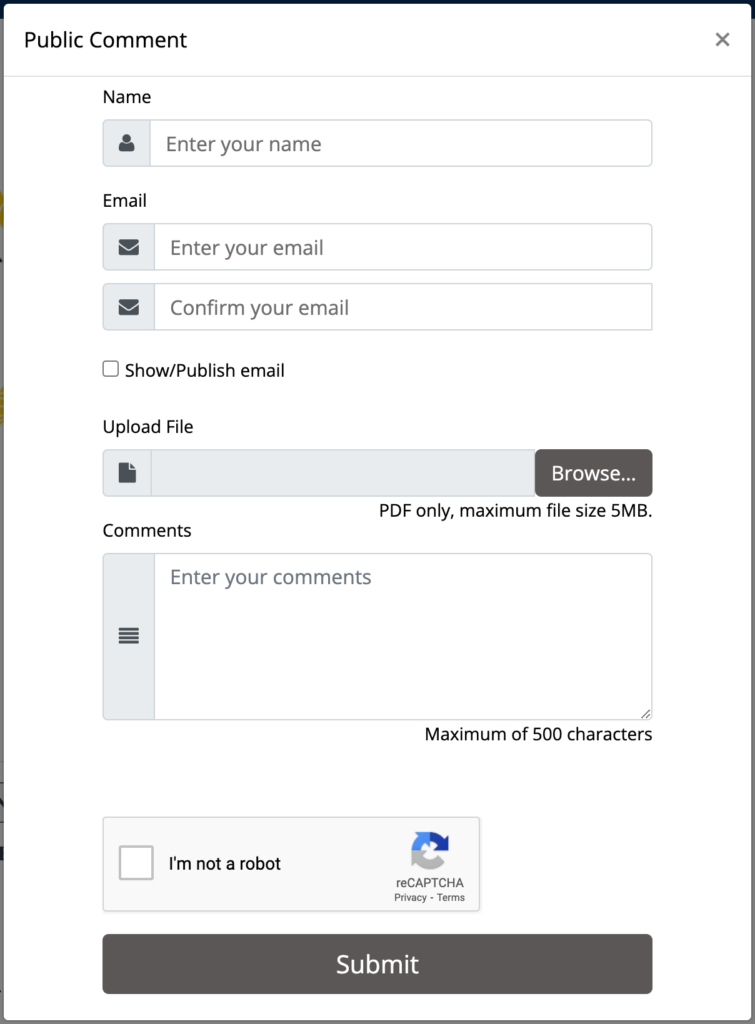Click the Comments label

pyautogui.click(x=147, y=530)
